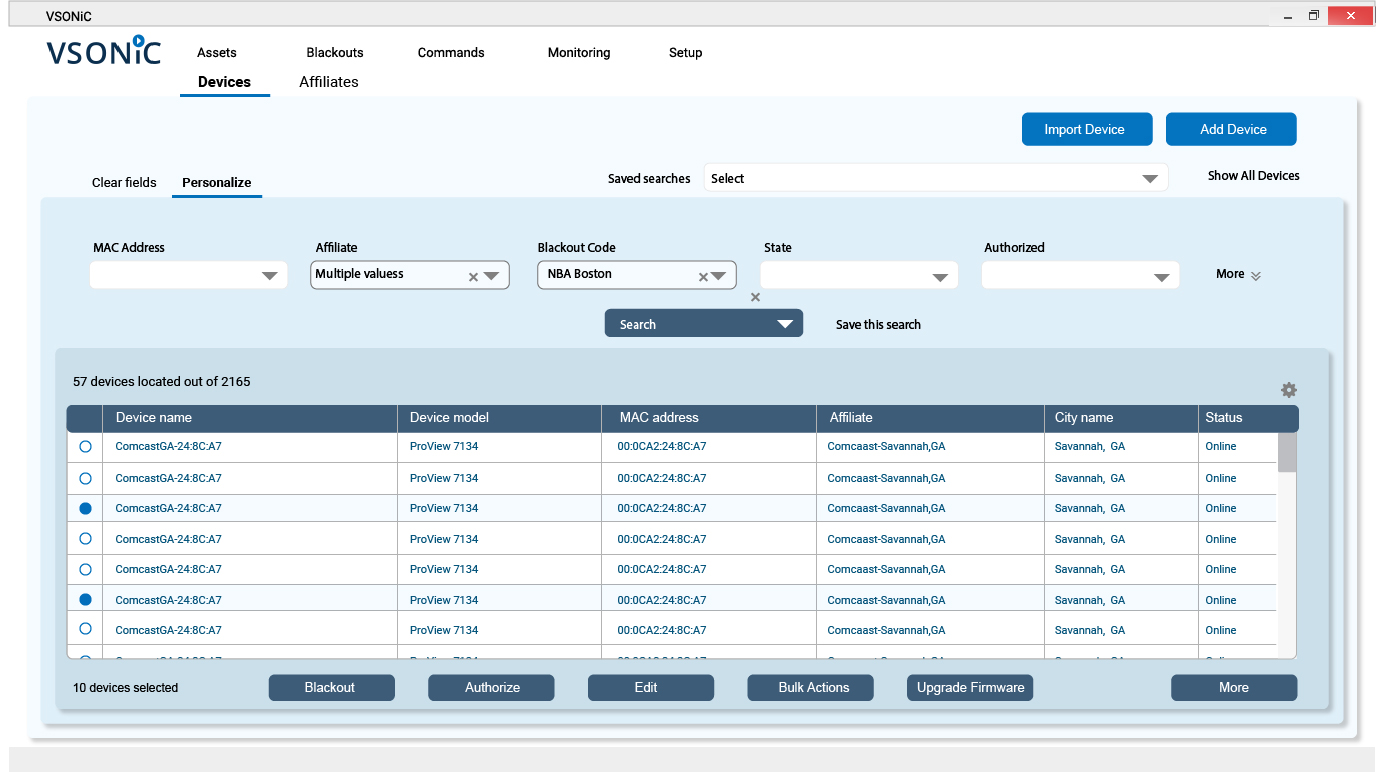Click the first row's Comcaast-Savannah,GA affiliate
Image resolution: width=1384 pixels, height=772 pixels.
[x=886, y=447]
